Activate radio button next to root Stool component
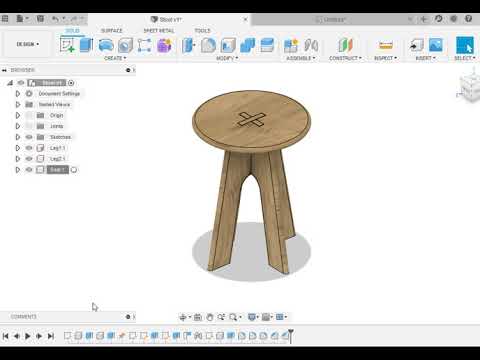Image resolution: width=480 pixels, height=360 pixels. pos(71,83)
